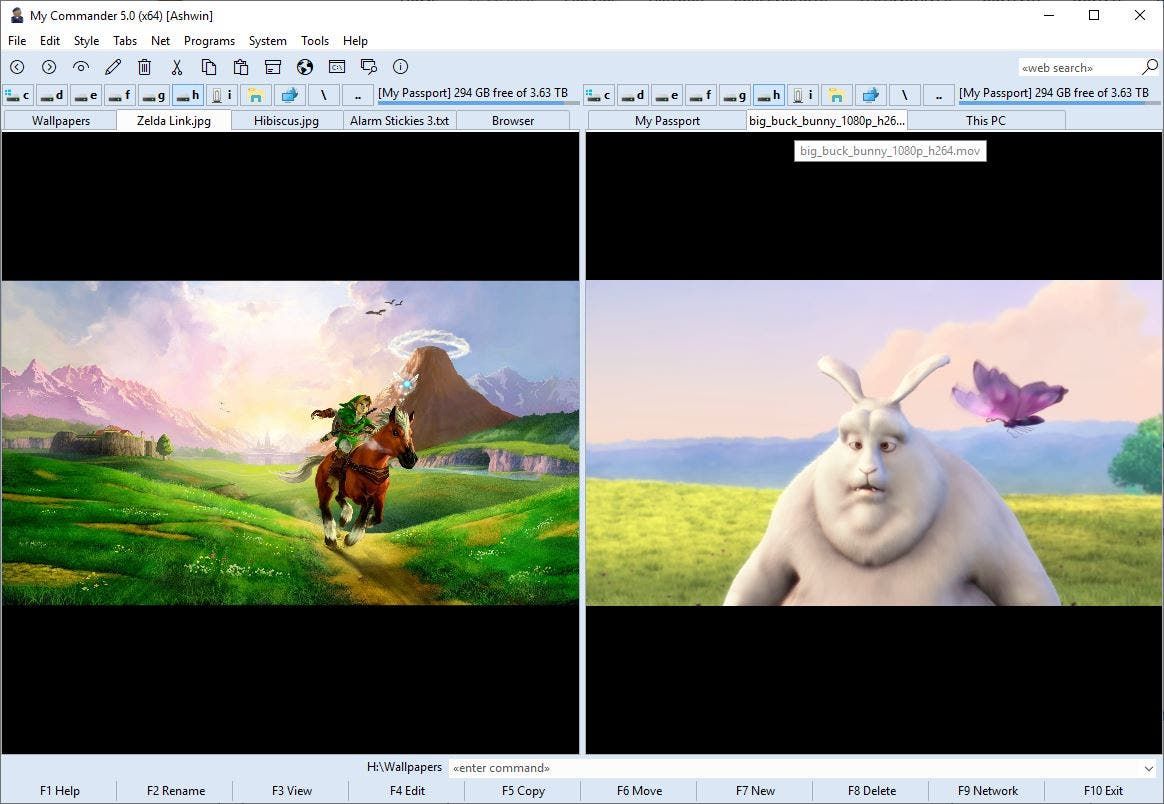This screenshot has height=804, width=1164.
Task: Click the scissors Cut icon
Action: pyautogui.click(x=177, y=67)
